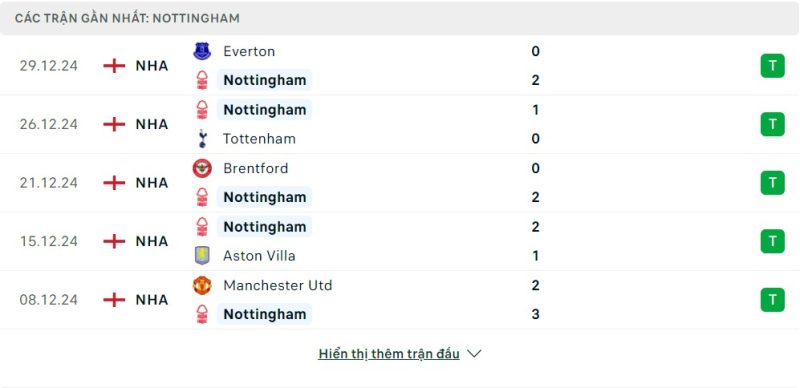Select Manchester Utd team name

pyautogui.click(x=278, y=285)
